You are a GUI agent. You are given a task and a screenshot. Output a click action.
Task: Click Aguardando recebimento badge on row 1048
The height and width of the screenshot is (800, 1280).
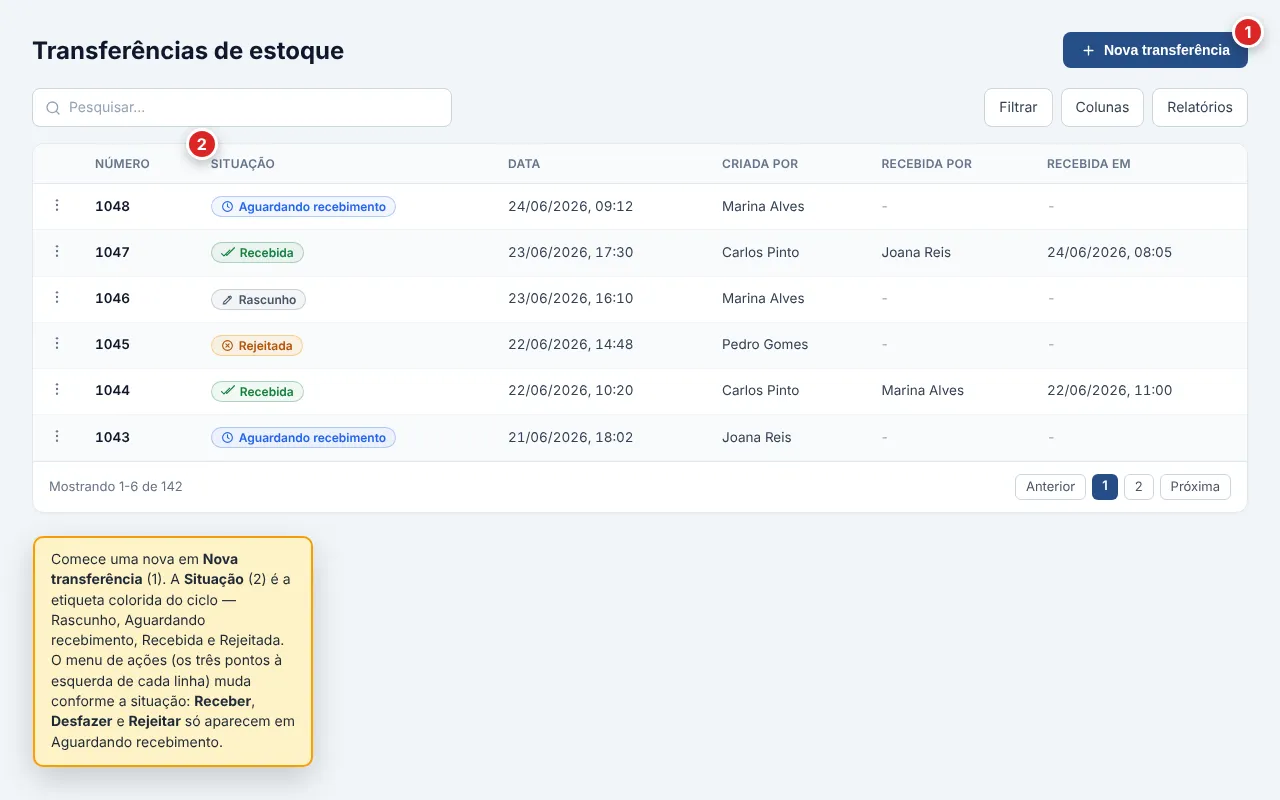pos(303,207)
